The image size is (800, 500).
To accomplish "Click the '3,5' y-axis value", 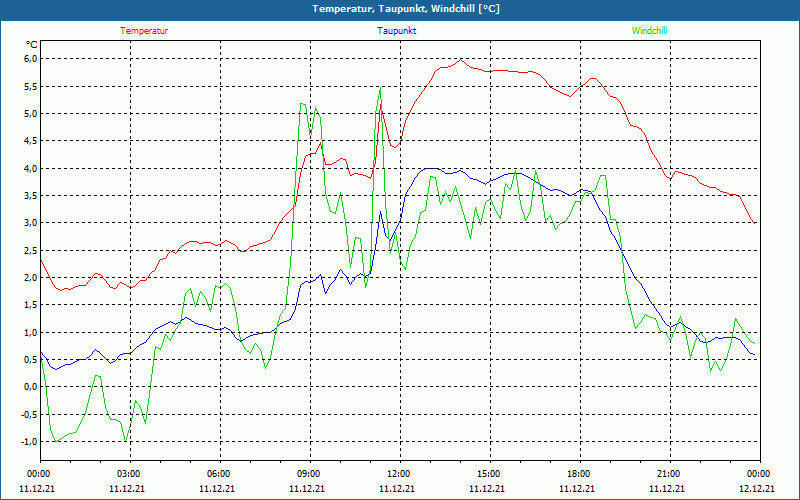I will (x=31, y=195).
